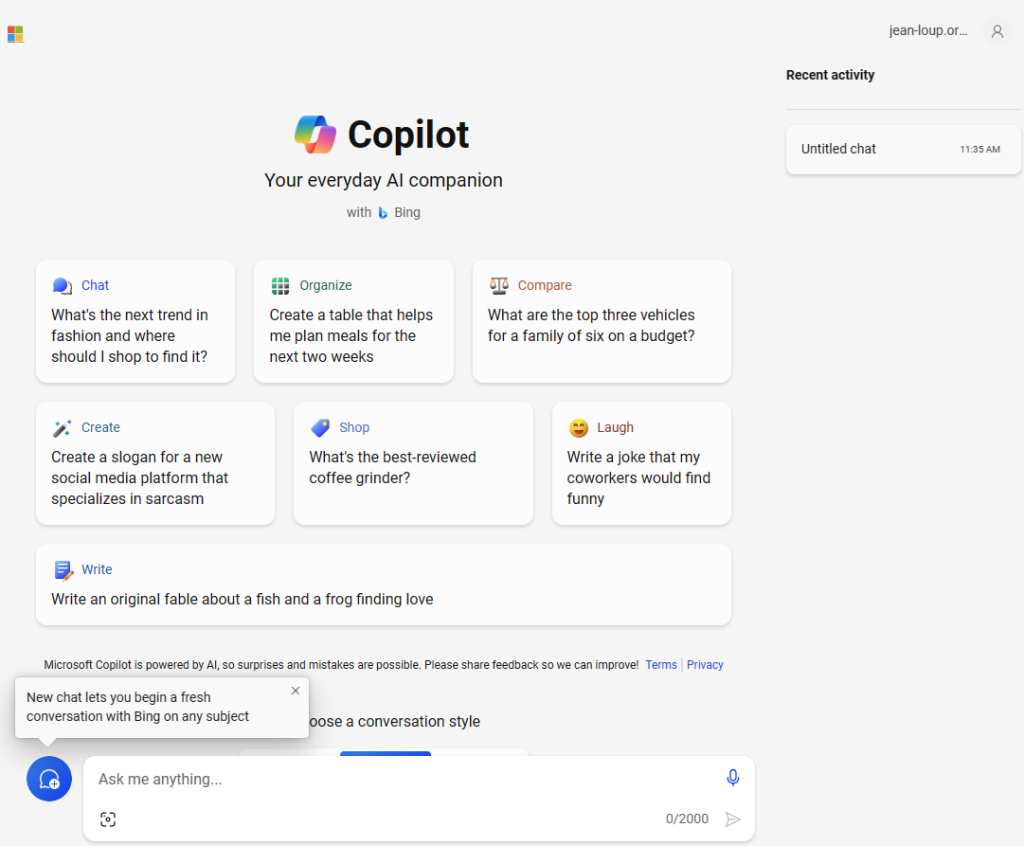Pick the coworkers joke prompt
The height and width of the screenshot is (846, 1024).
click(641, 463)
